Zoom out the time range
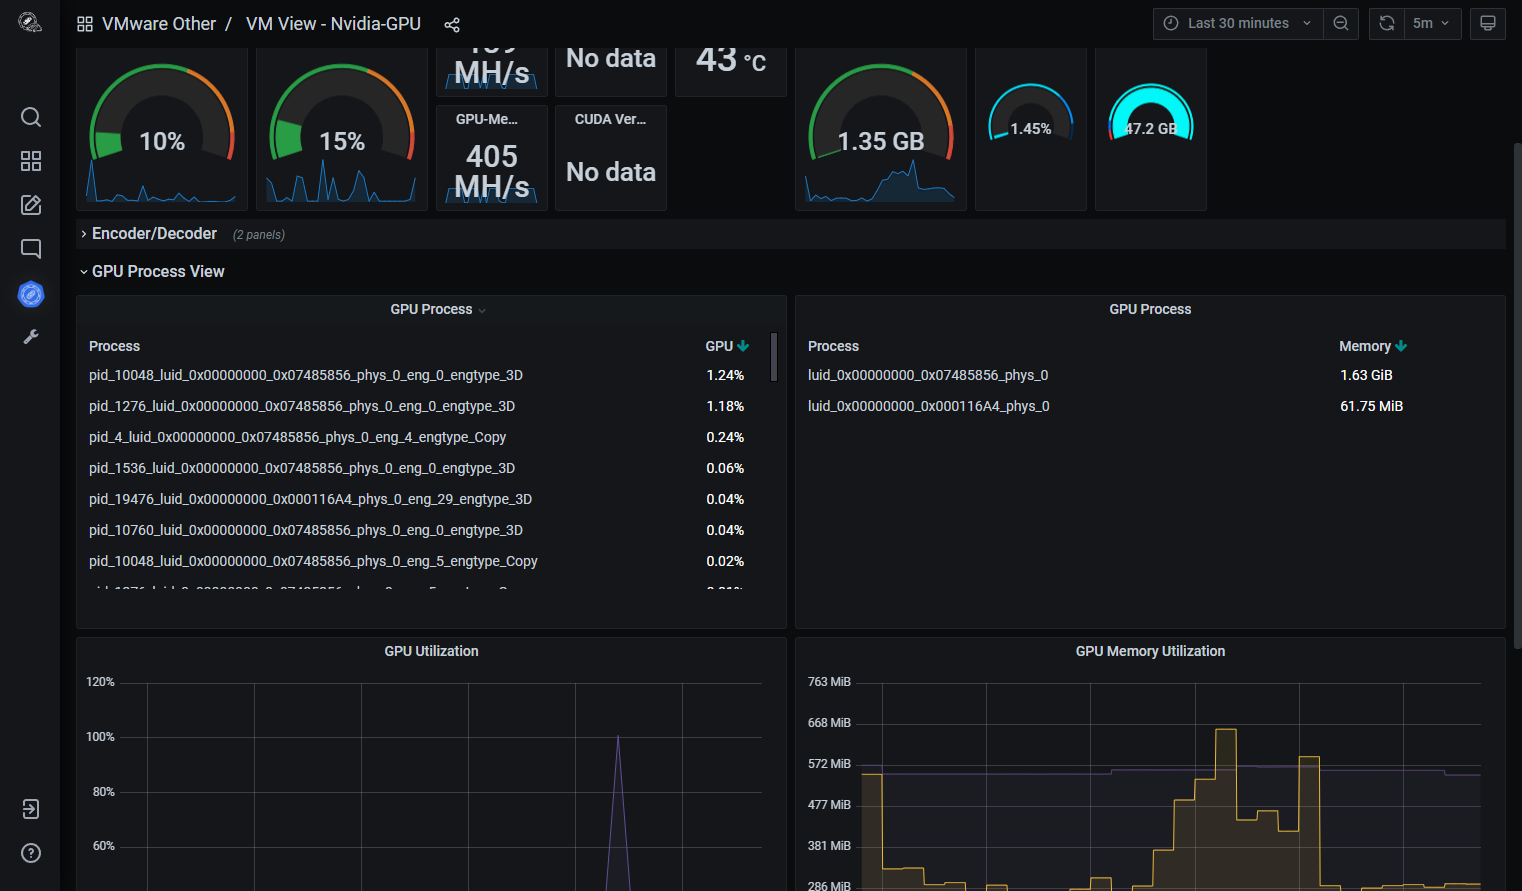This screenshot has width=1522, height=891. pyautogui.click(x=1341, y=23)
